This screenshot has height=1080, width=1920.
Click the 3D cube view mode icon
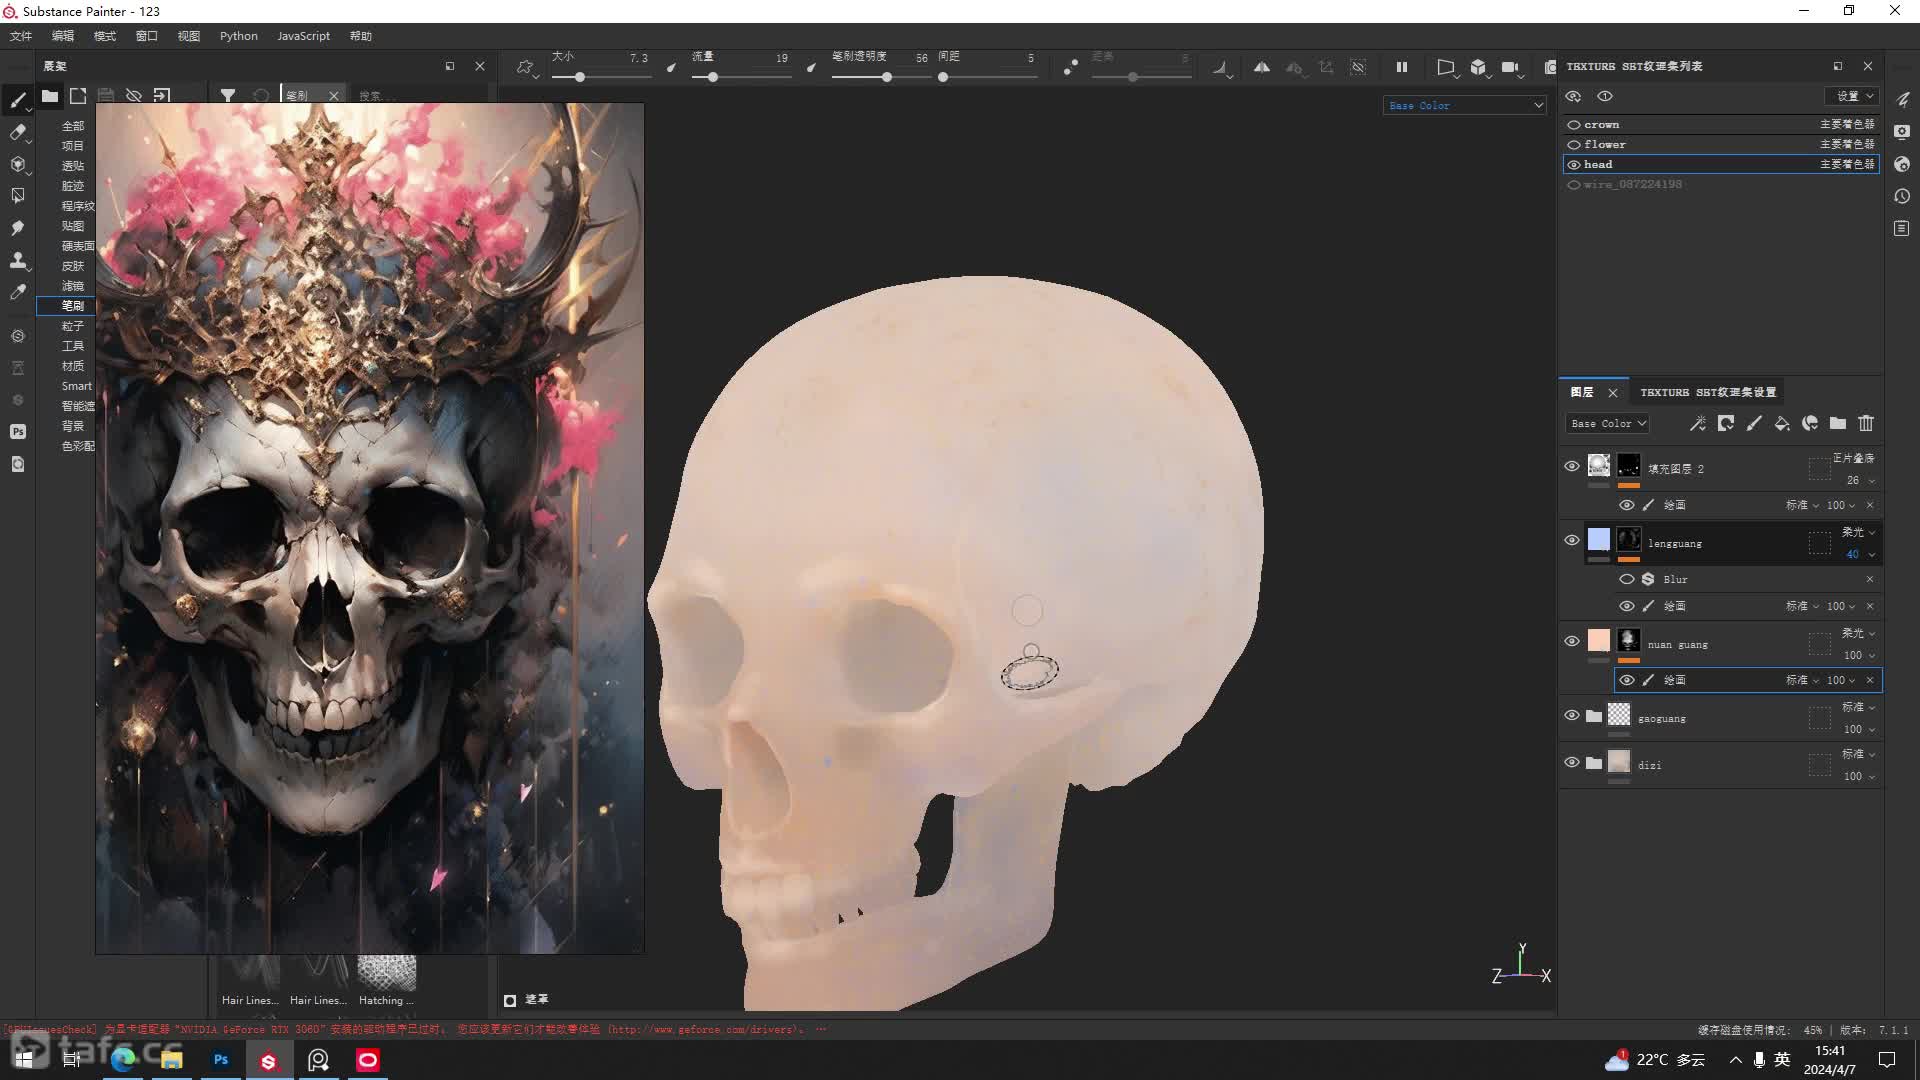[x=1478, y=67]
